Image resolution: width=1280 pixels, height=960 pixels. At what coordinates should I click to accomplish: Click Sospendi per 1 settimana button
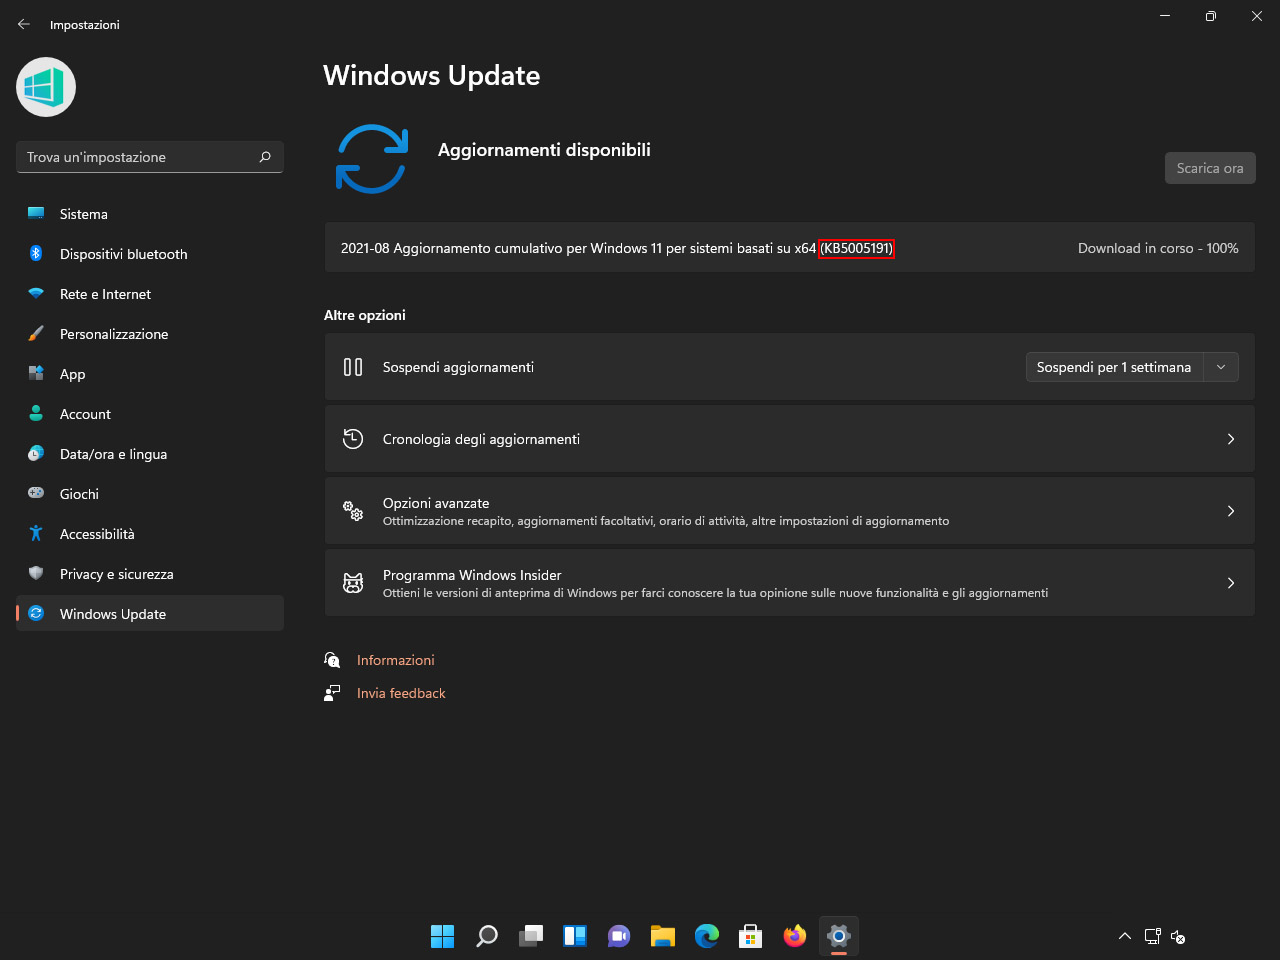pyautogui.click(x=1114, y=367)
